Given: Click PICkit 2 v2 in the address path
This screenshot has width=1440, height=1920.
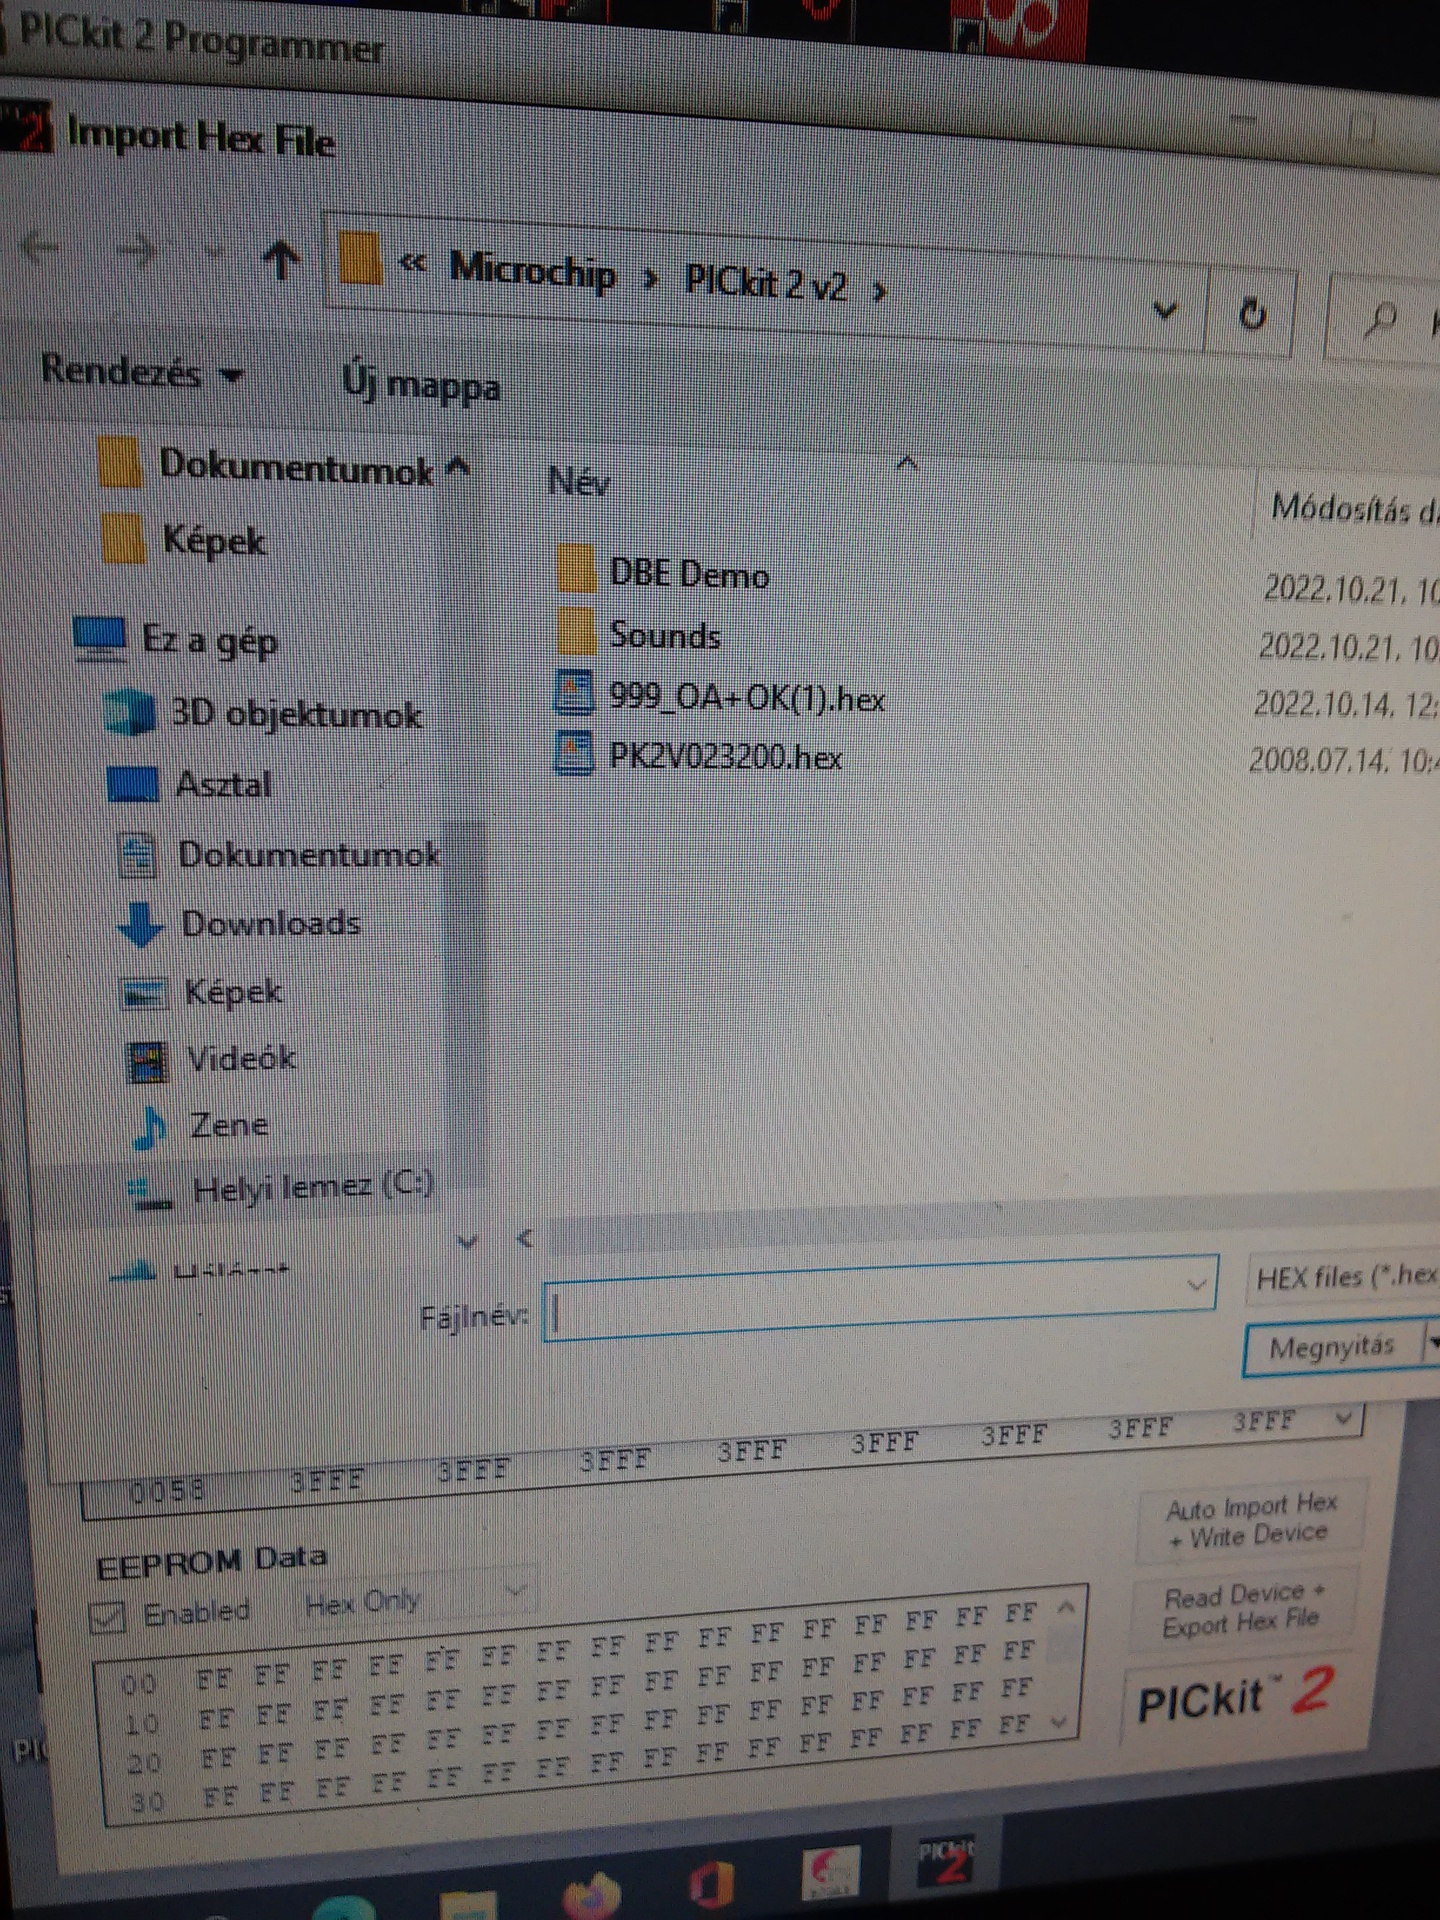Looking at the screenshot, I should 766,283.
